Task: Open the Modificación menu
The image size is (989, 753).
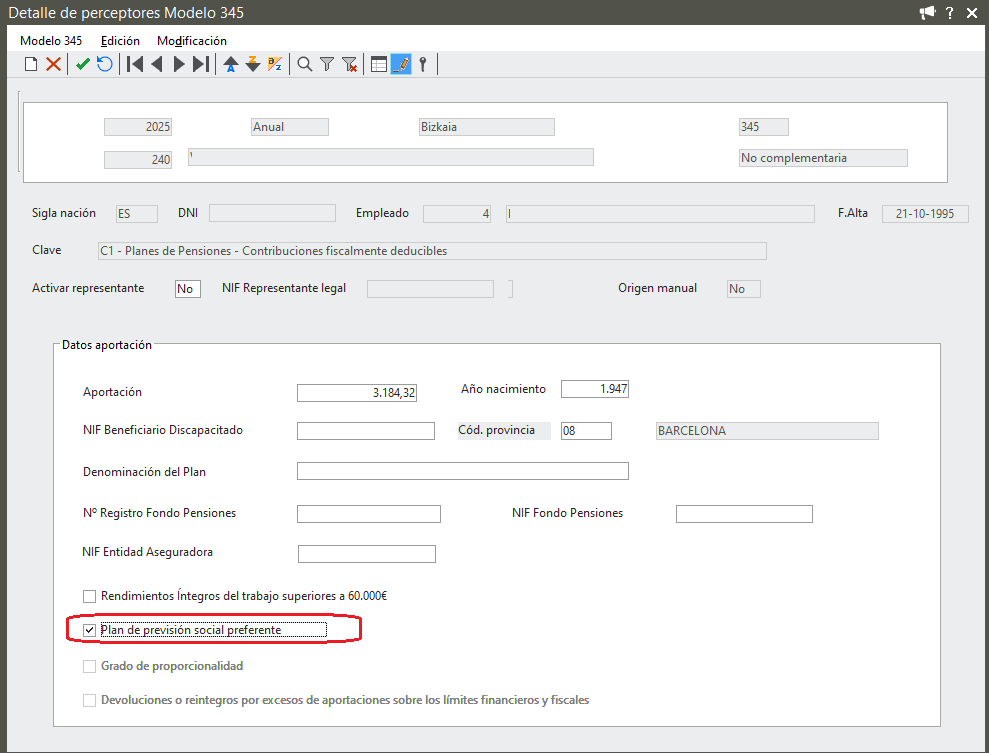Action: pos(192,41)
